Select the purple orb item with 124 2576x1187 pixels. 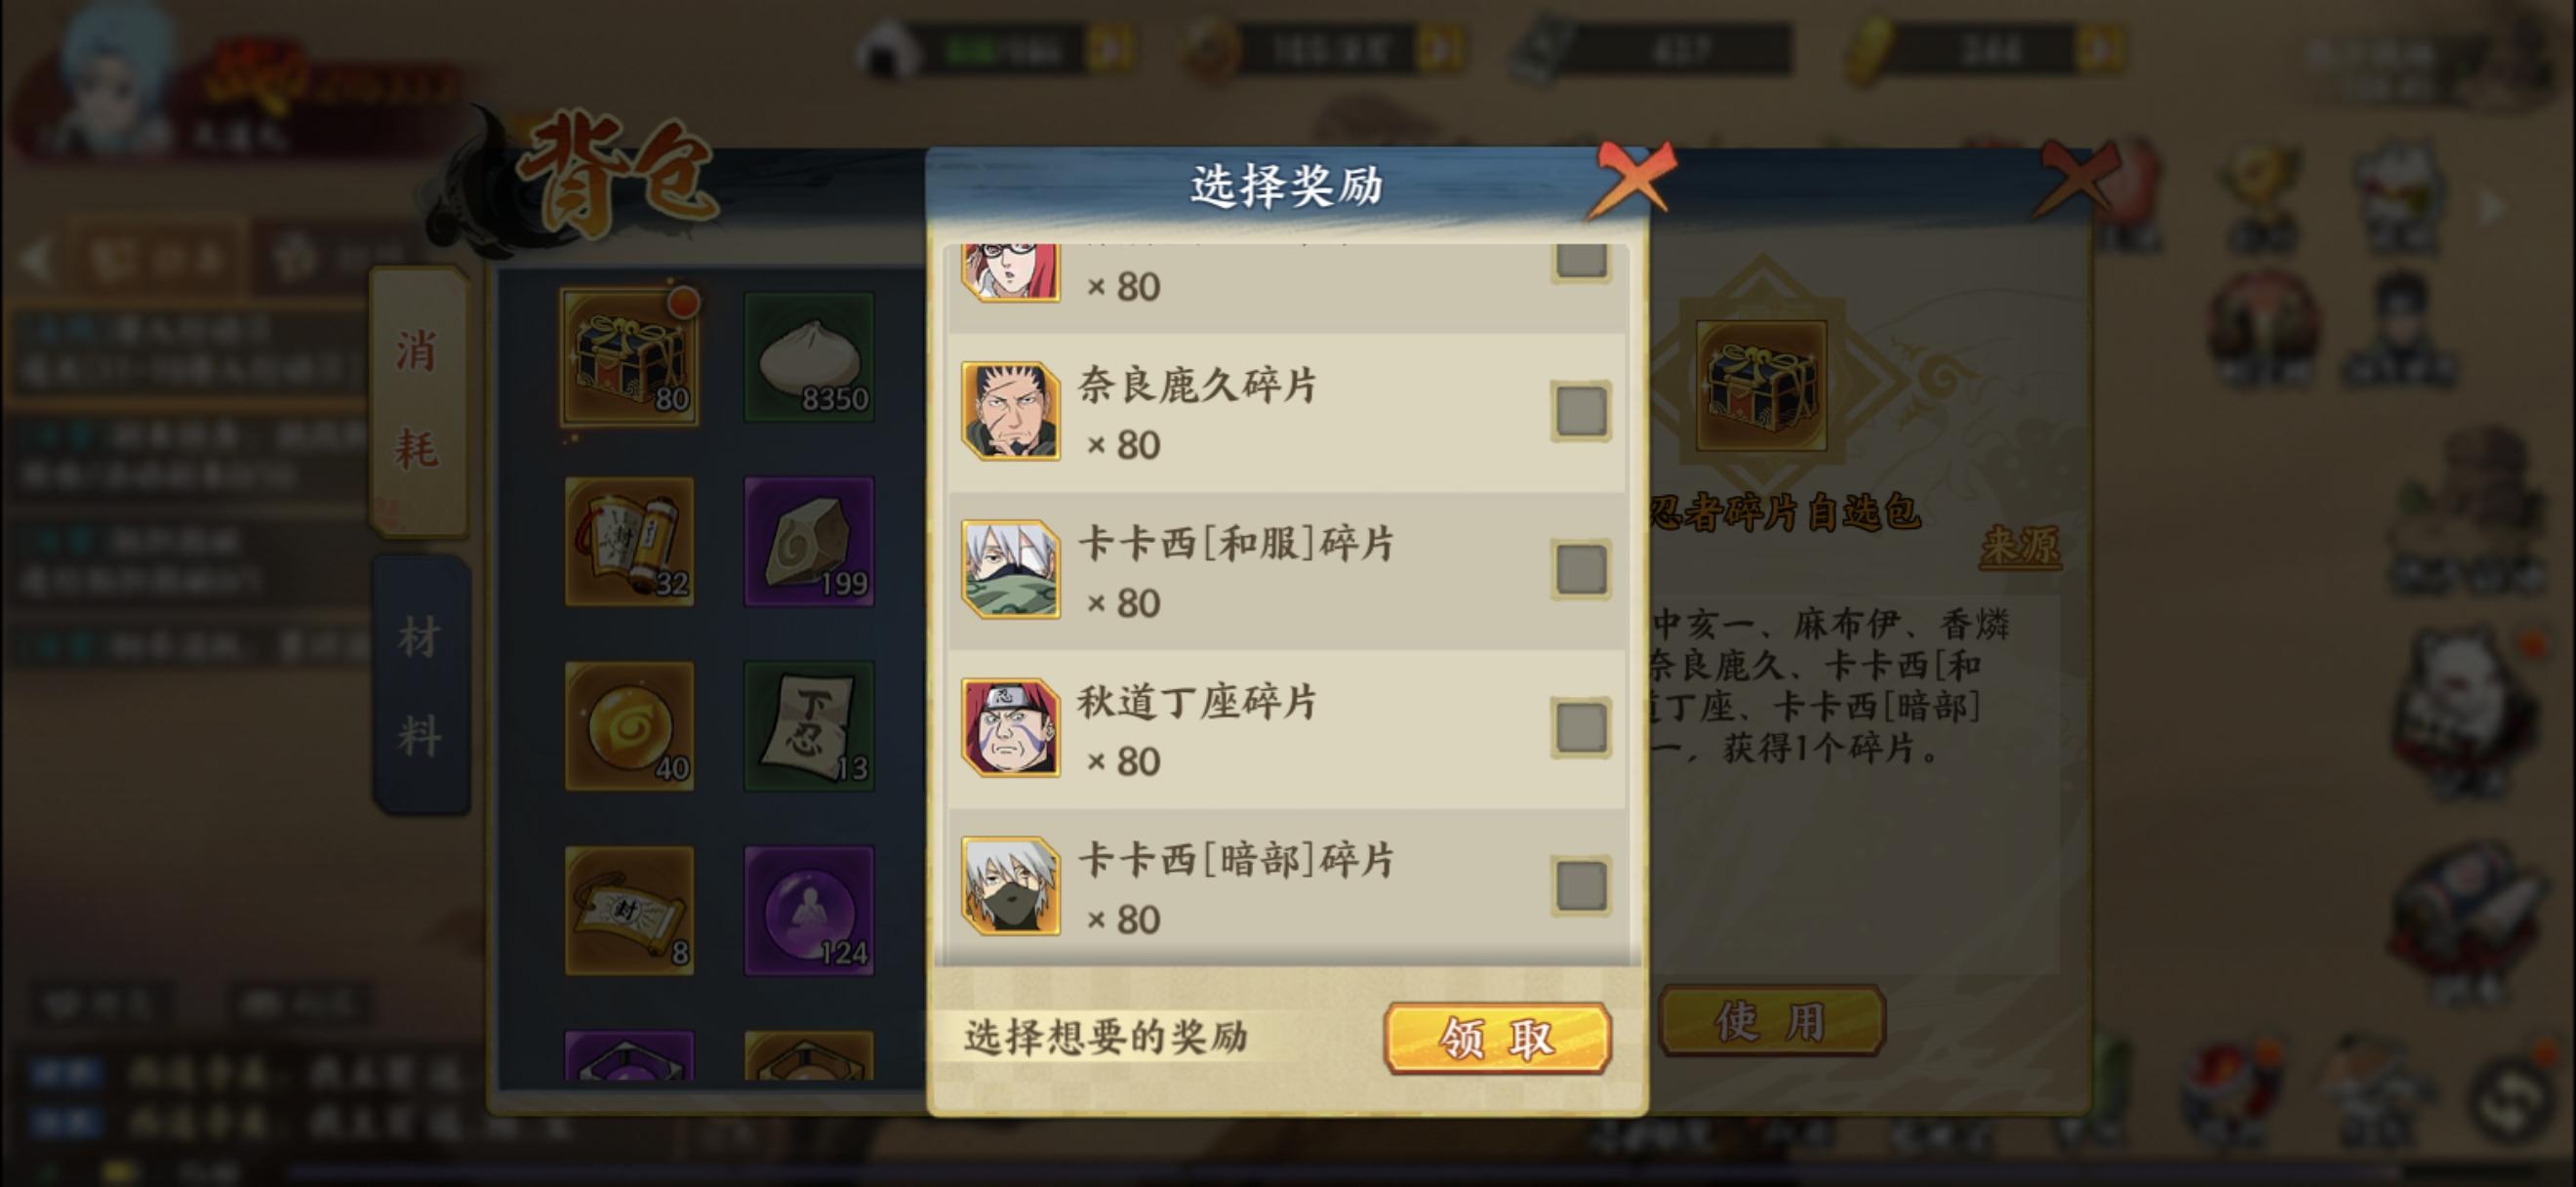tap(809, 910)
